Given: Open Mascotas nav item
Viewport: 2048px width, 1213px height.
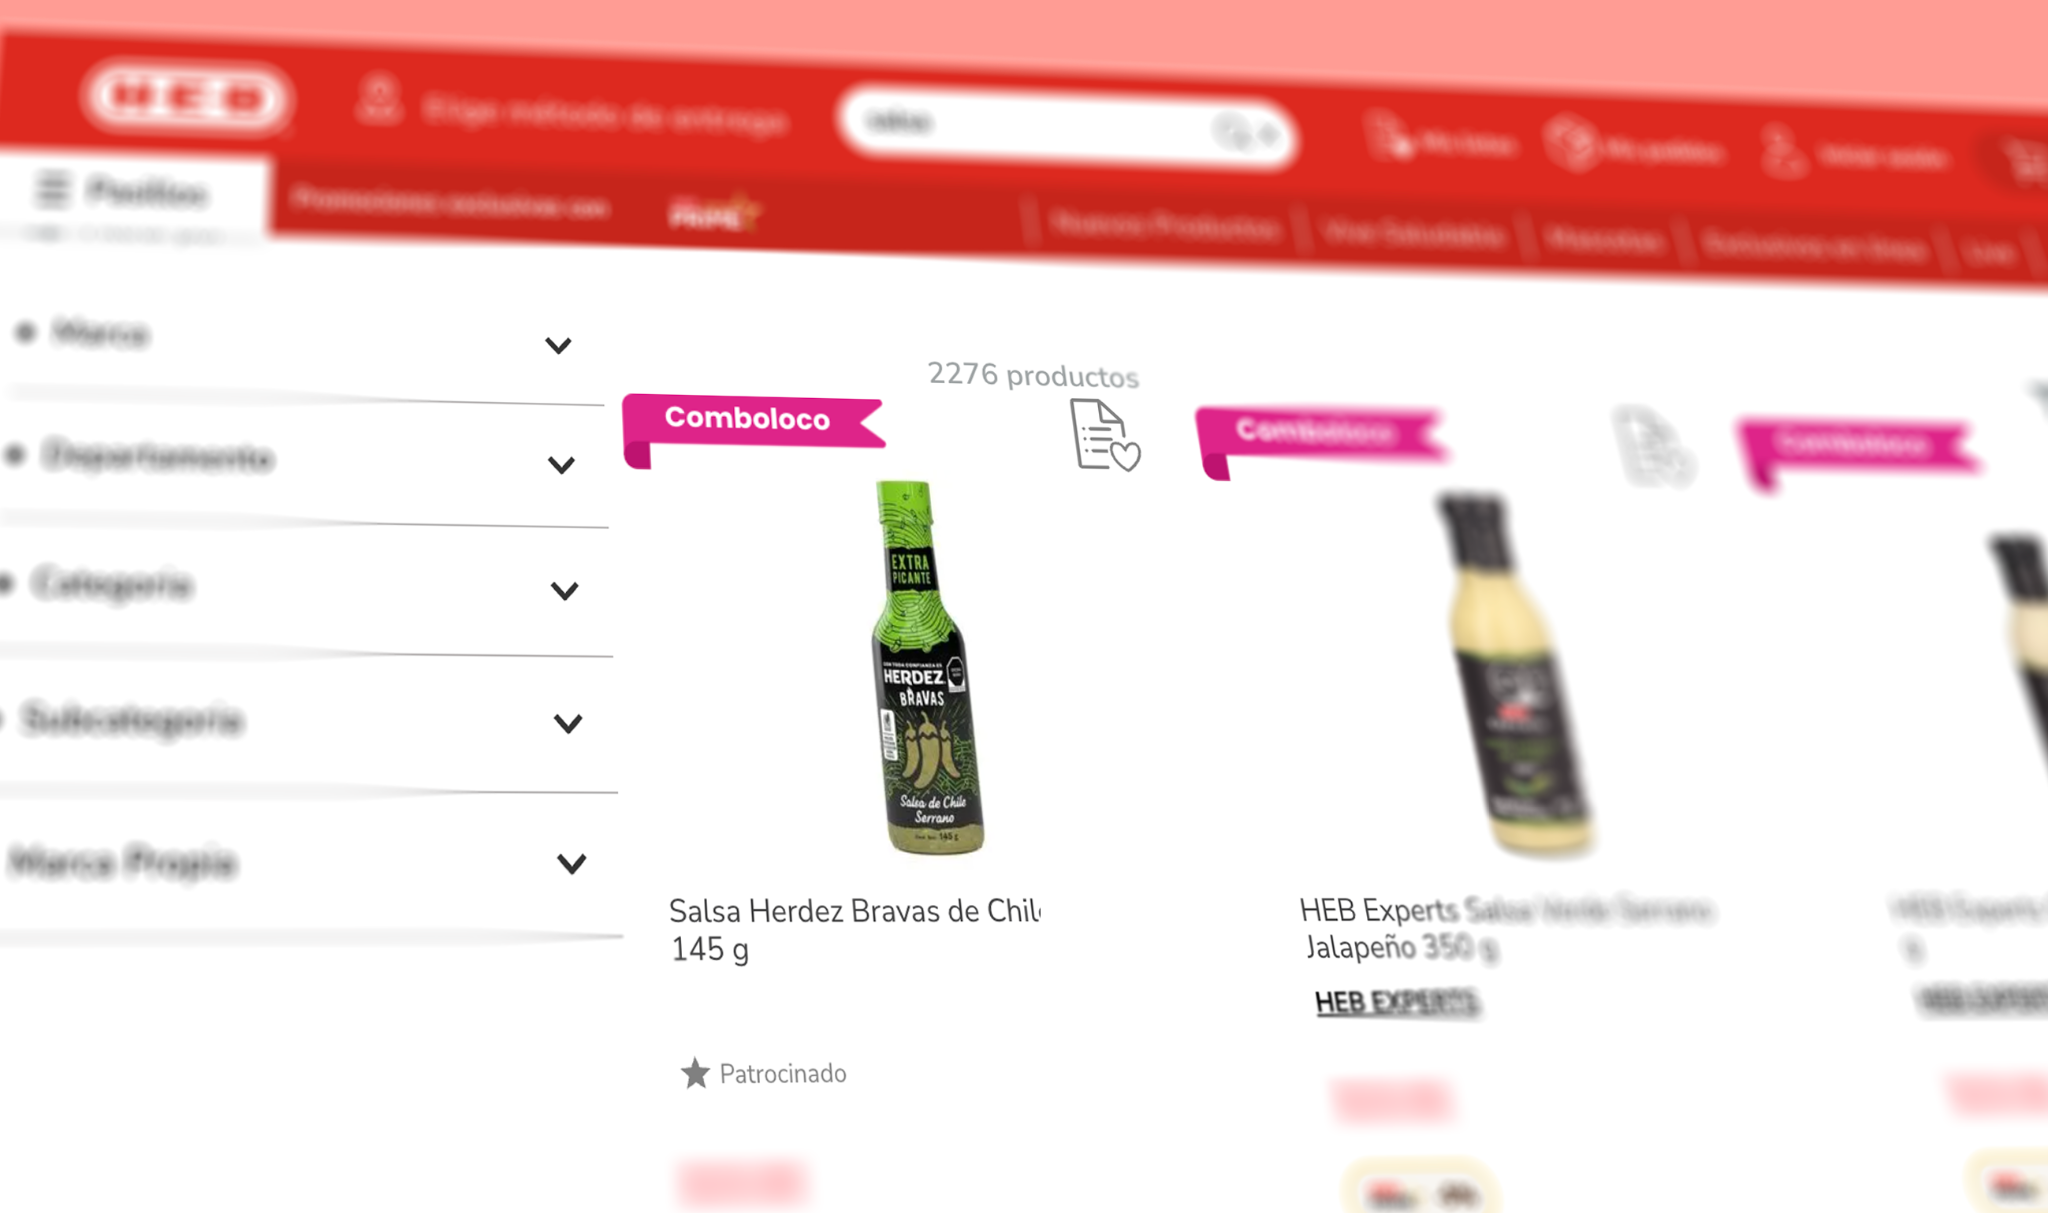Looking at the screenshot, I should click(1604, 240).
